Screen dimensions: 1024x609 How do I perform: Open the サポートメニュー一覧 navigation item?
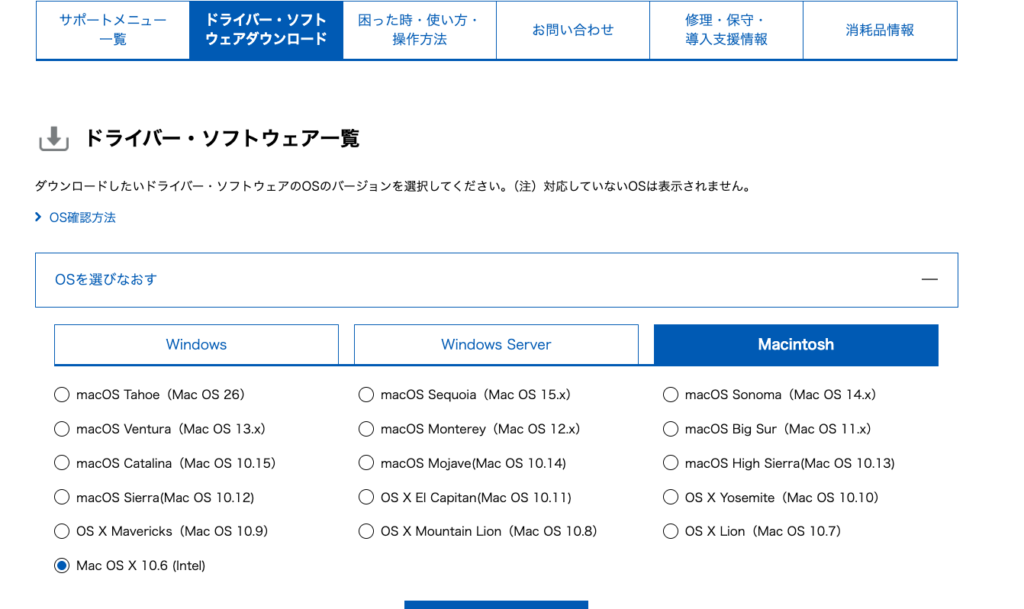coord(113,30)
